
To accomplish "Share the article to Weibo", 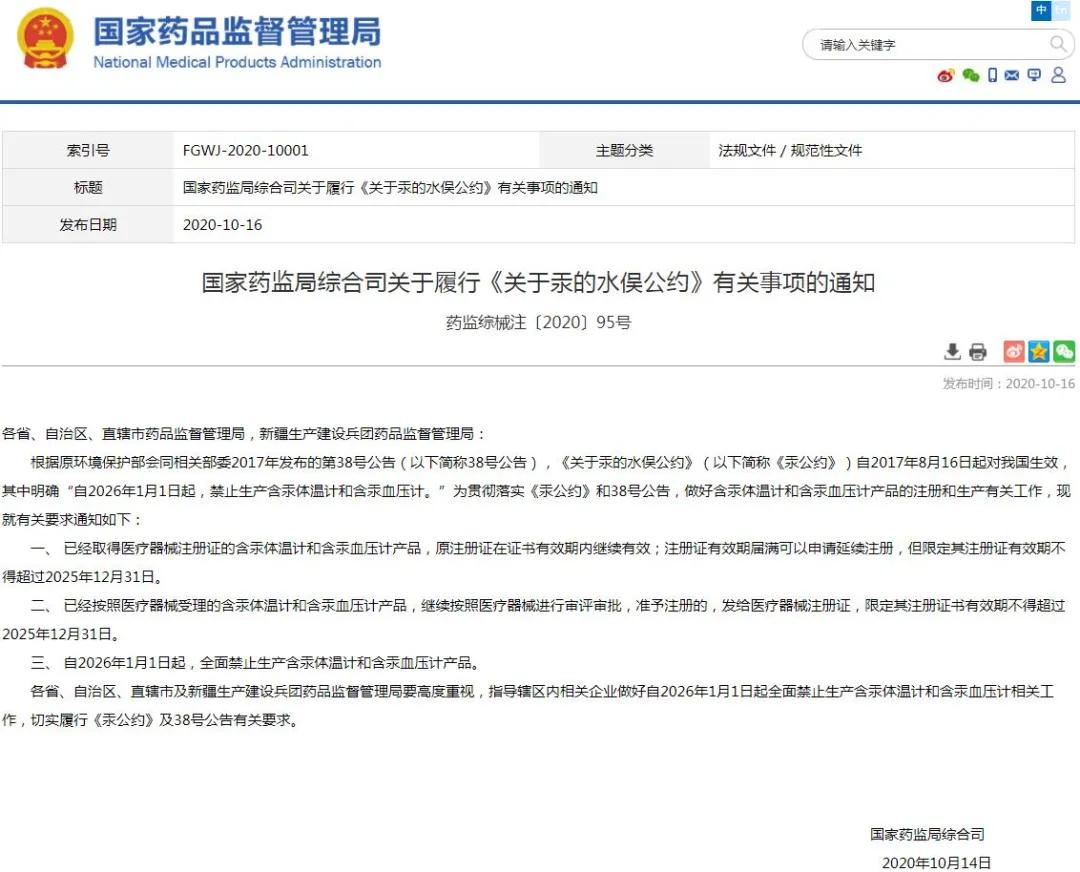I will pyautogui.click(x=1013, y=351).
